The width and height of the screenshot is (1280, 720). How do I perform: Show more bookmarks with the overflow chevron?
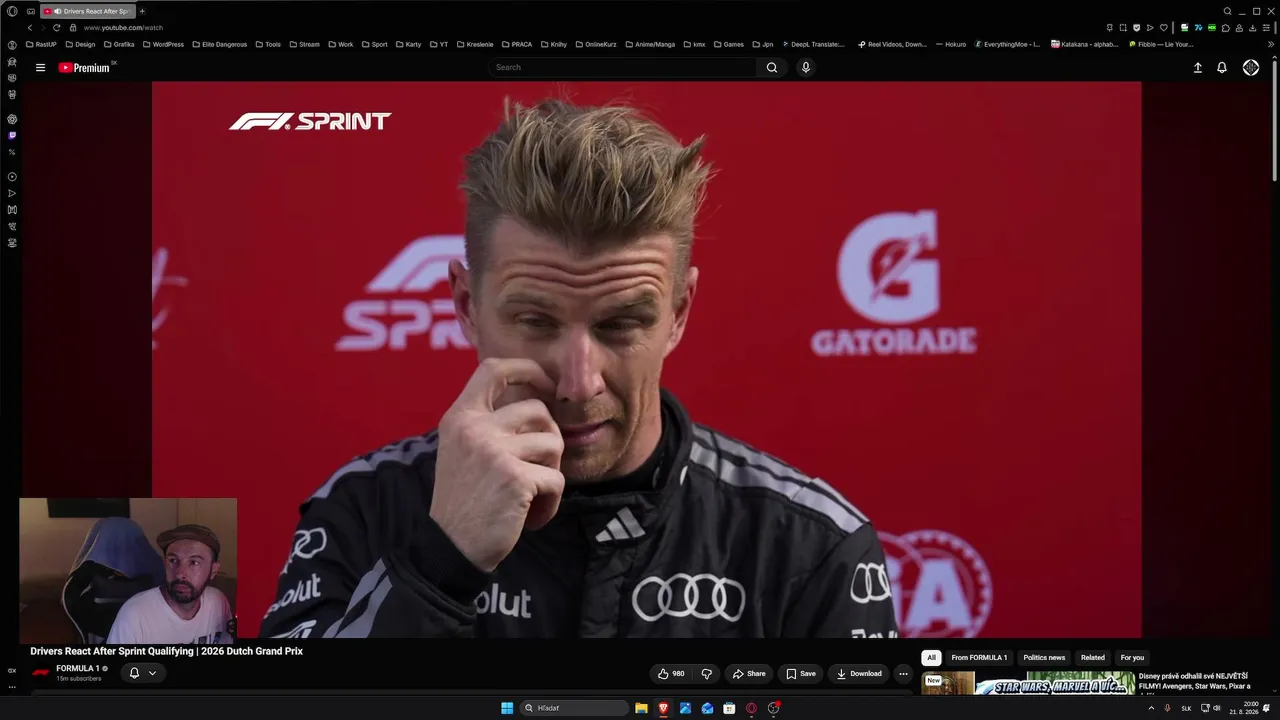pyautogui.click(x=1271, y=45)
